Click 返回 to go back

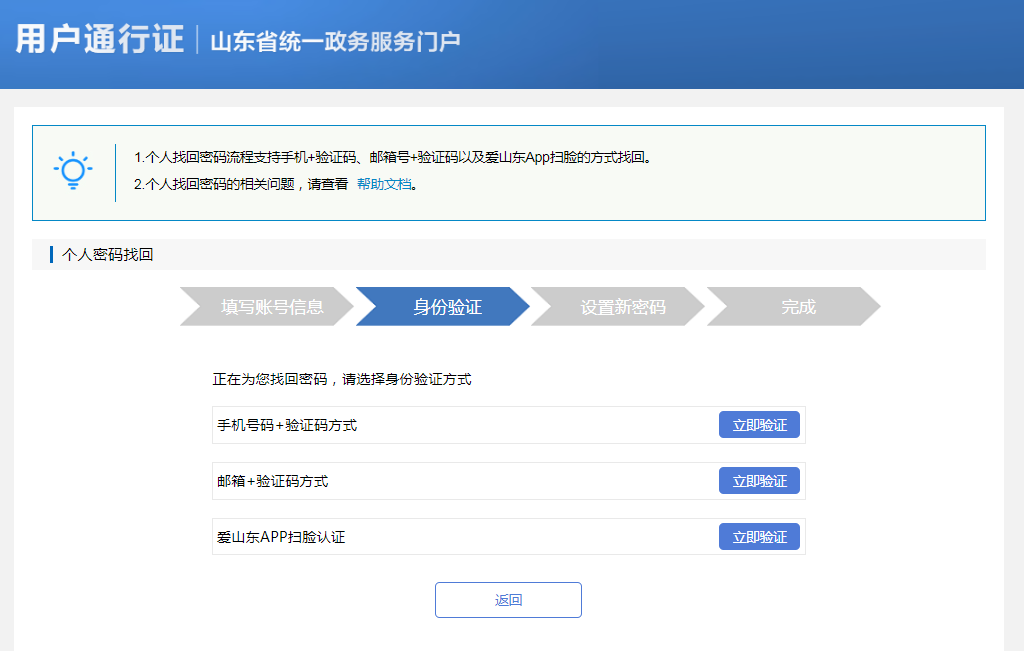coord(507,599)
